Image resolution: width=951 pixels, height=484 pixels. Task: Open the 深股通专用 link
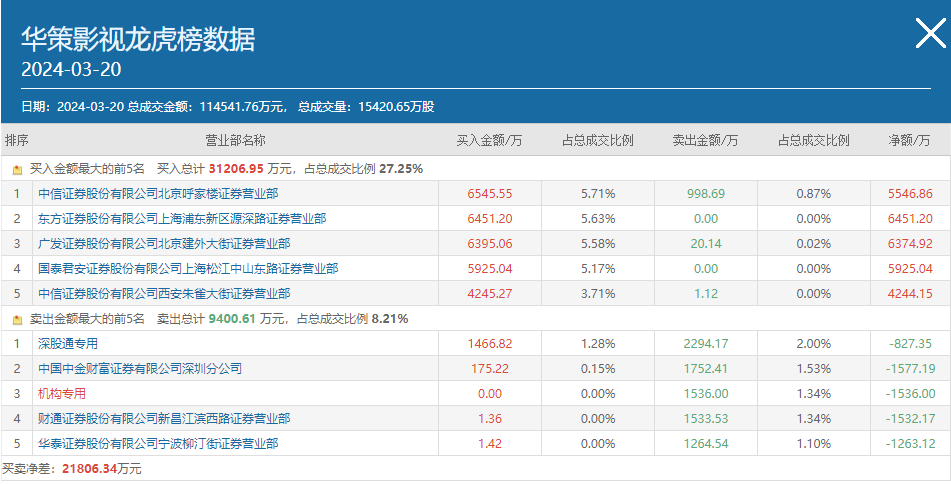67,344
